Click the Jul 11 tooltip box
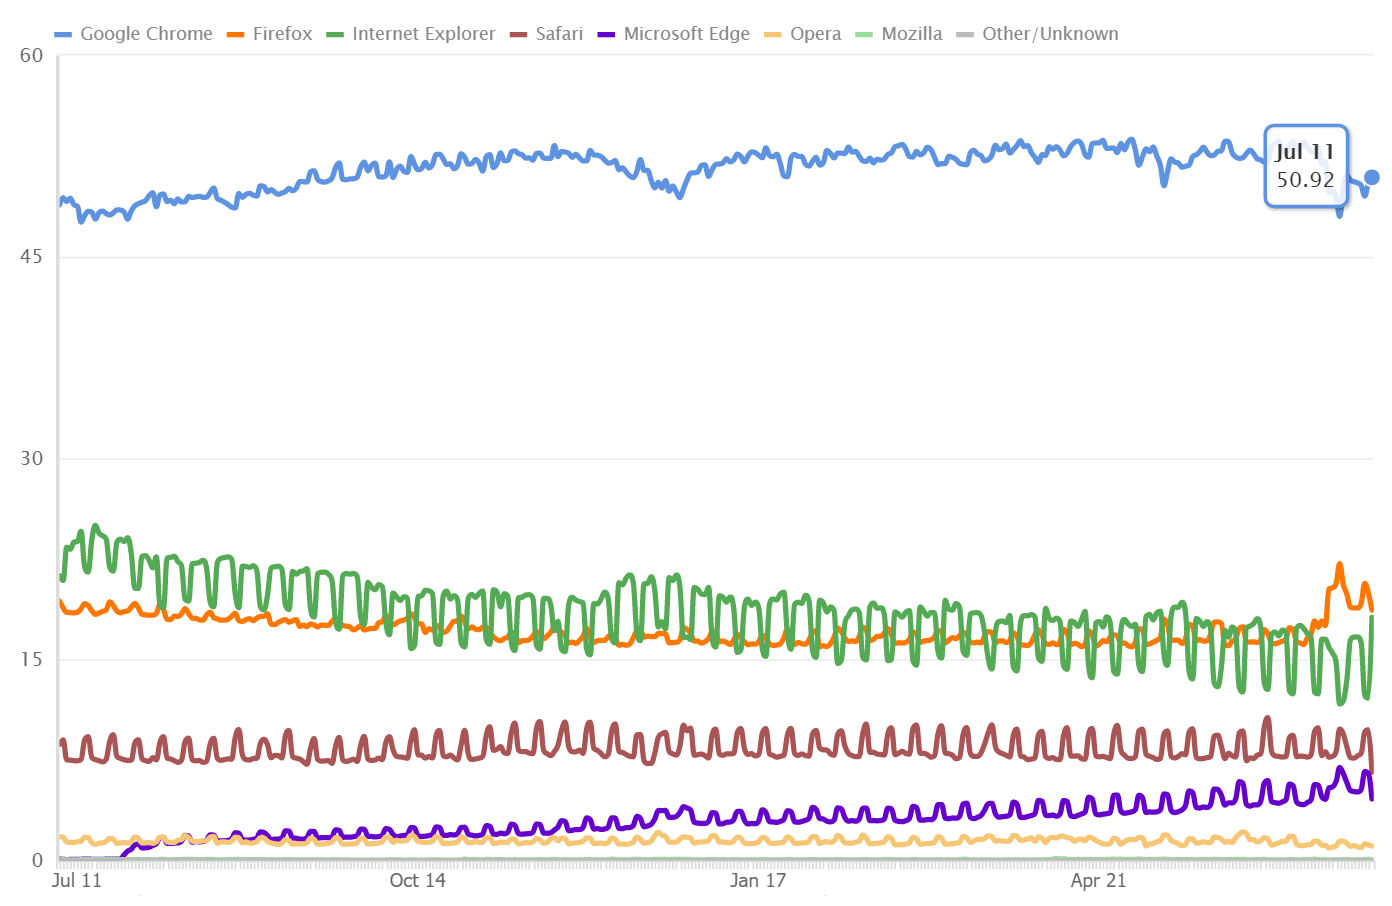The height and width of the screenshot is (906, 1392). (1306, 166)
